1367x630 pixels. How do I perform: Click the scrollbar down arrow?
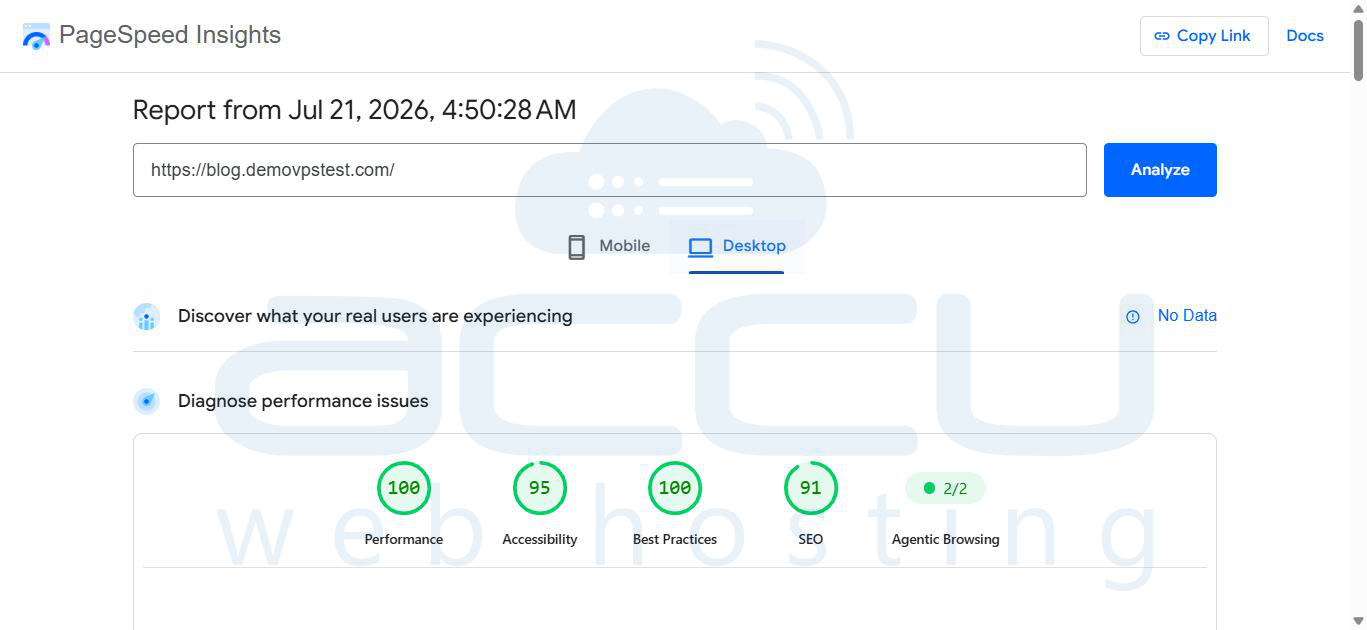pyautogui.click(x=1358, y=621)
